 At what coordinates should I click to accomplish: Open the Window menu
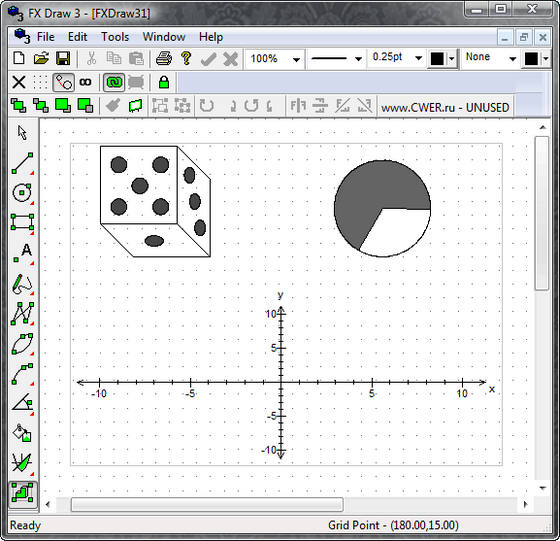(164, 37)
